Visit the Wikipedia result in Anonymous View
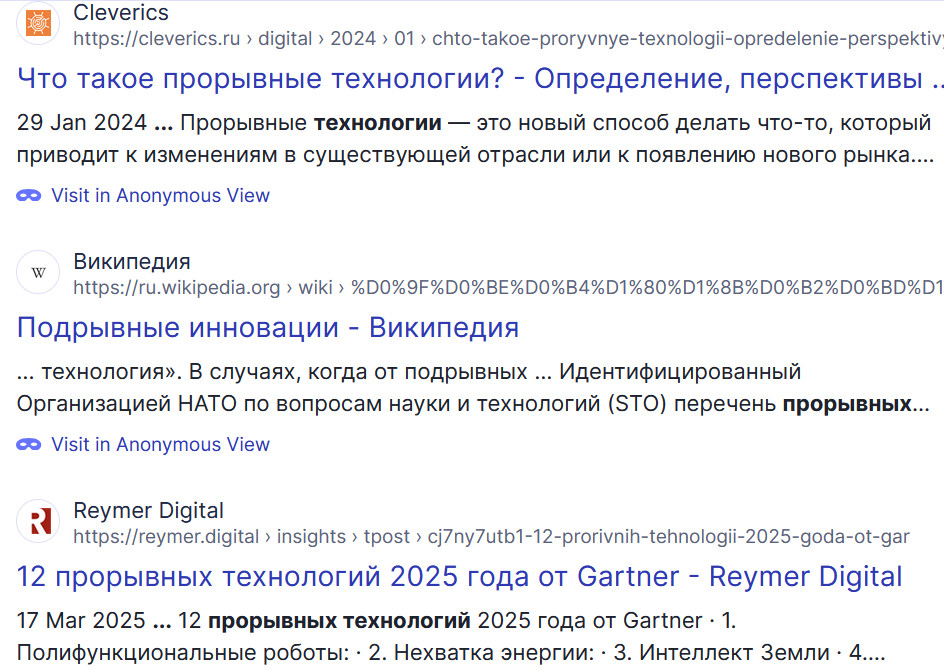Screen dimensions: 944x671 click(x=160, y=444)
